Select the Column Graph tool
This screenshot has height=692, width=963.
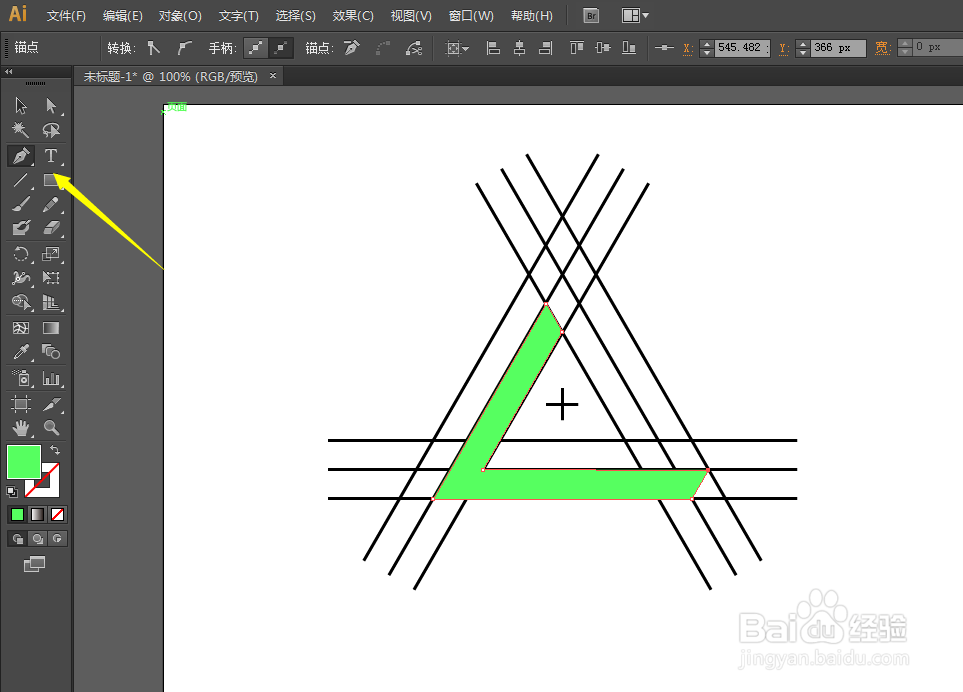point(51,378)
